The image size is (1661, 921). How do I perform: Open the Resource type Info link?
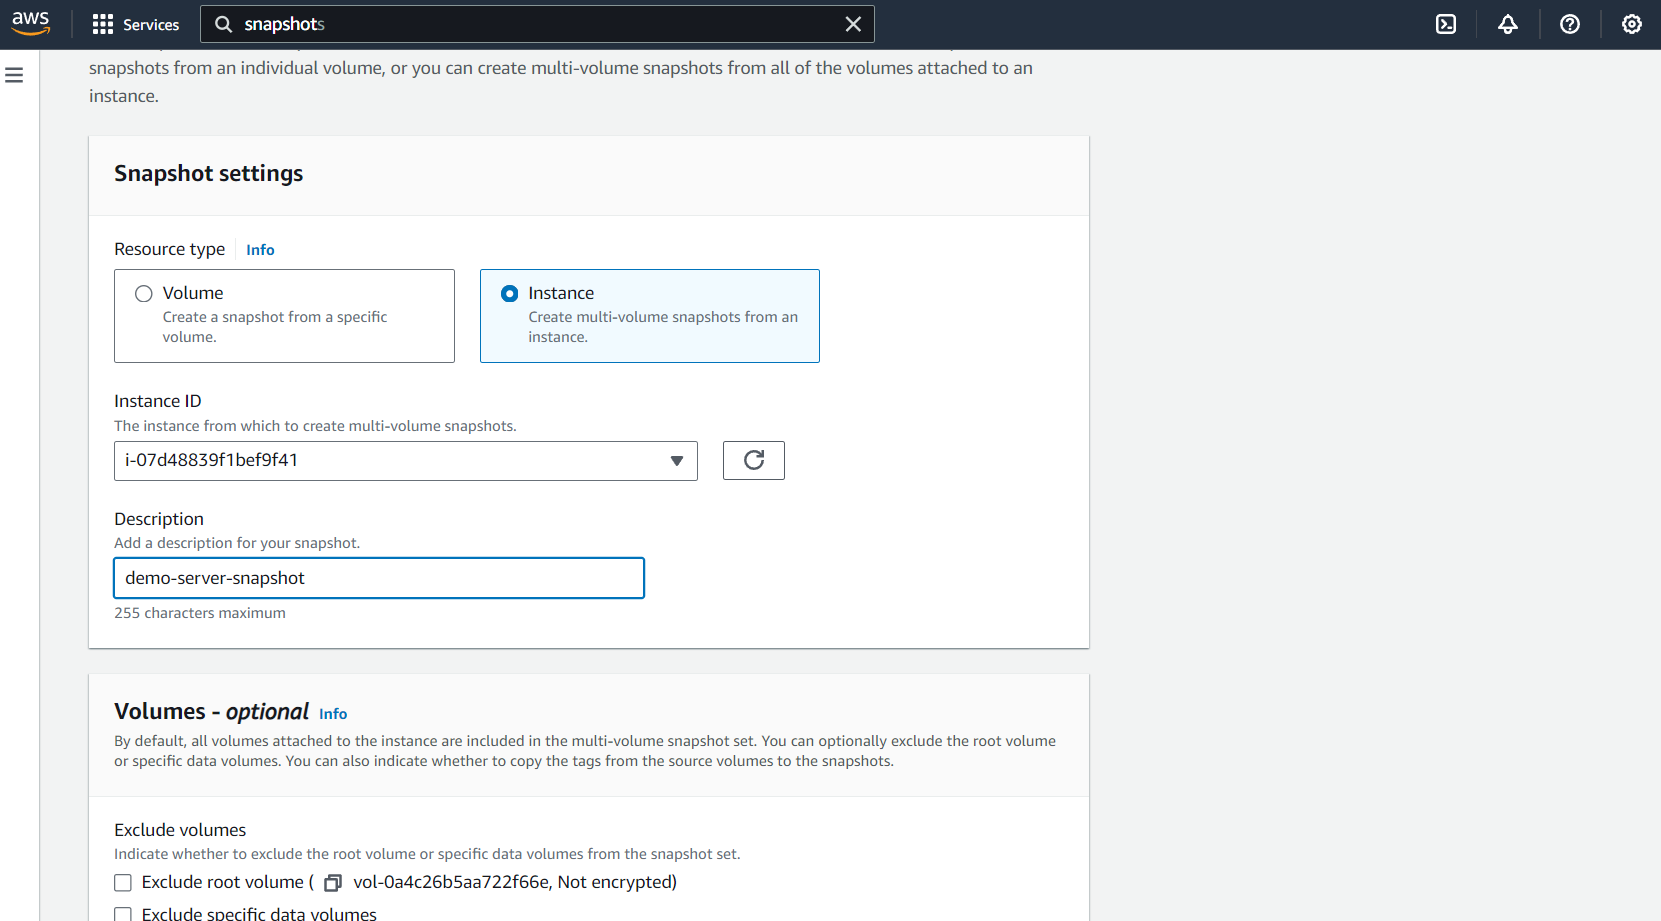point(260,250)
